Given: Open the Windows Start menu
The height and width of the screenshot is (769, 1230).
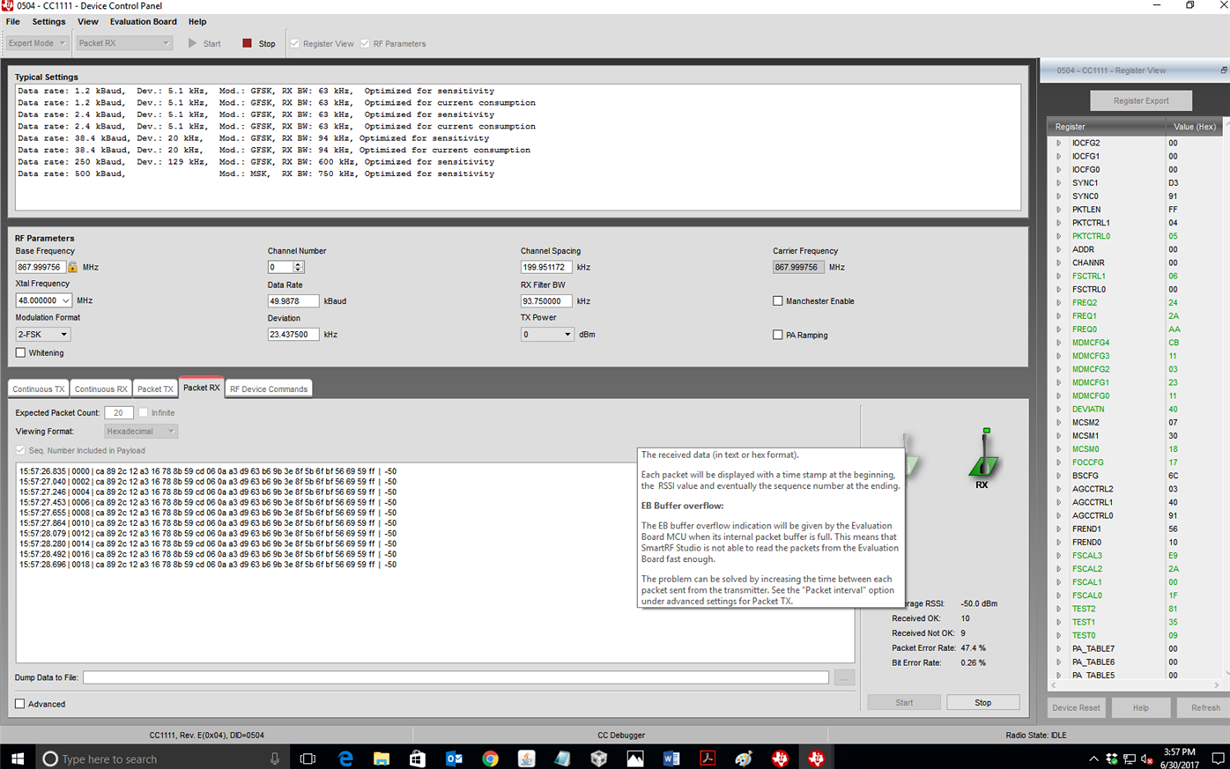Looking at the screenshot, I should tap(17, 759).
